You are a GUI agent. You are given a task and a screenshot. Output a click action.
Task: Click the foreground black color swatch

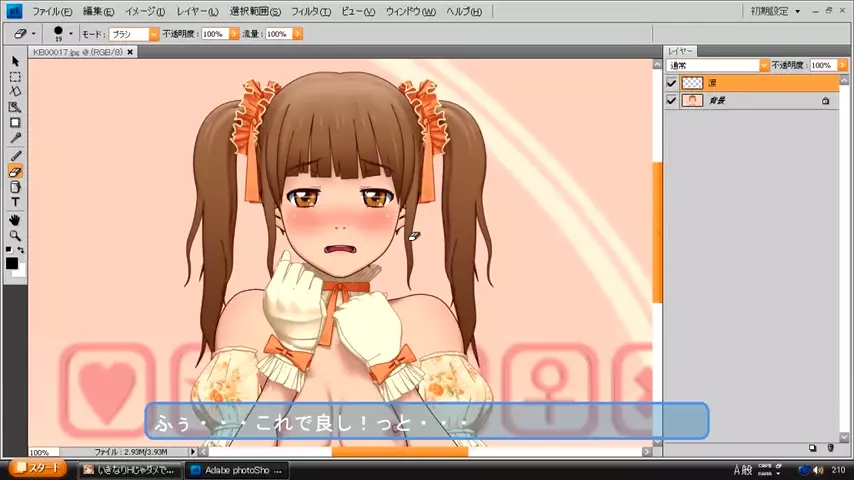(11, 263)
